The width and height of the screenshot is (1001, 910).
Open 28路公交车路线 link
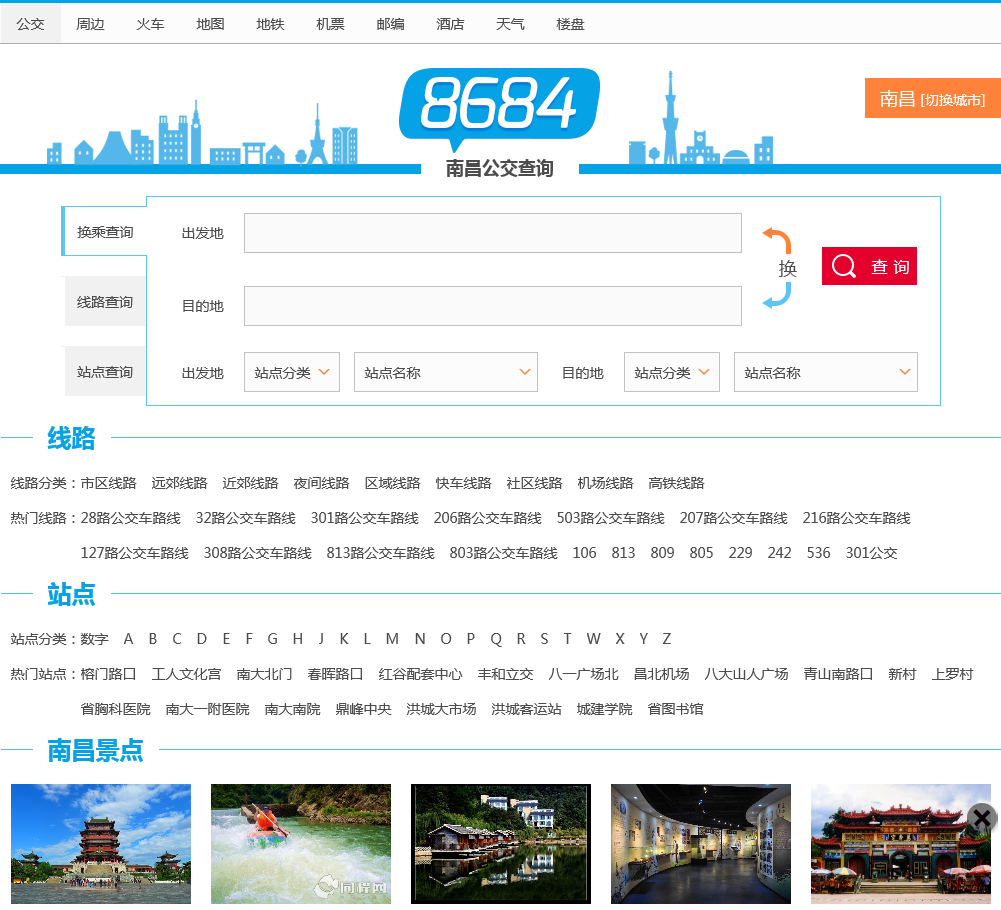tap(131, 518)
